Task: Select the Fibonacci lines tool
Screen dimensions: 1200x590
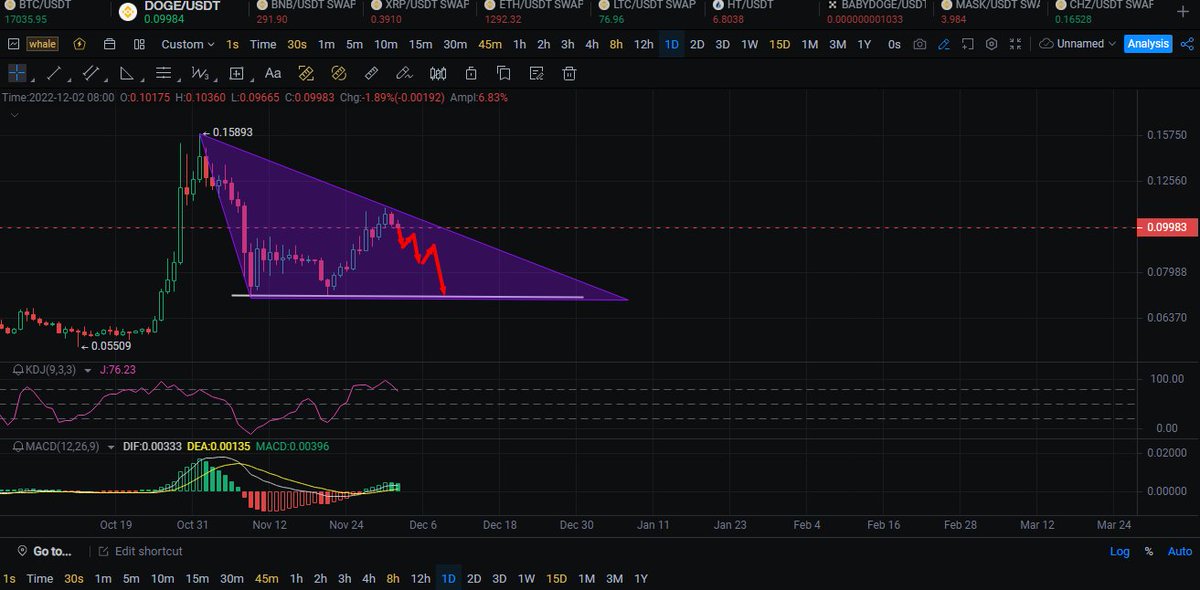Action: [164, 73]
